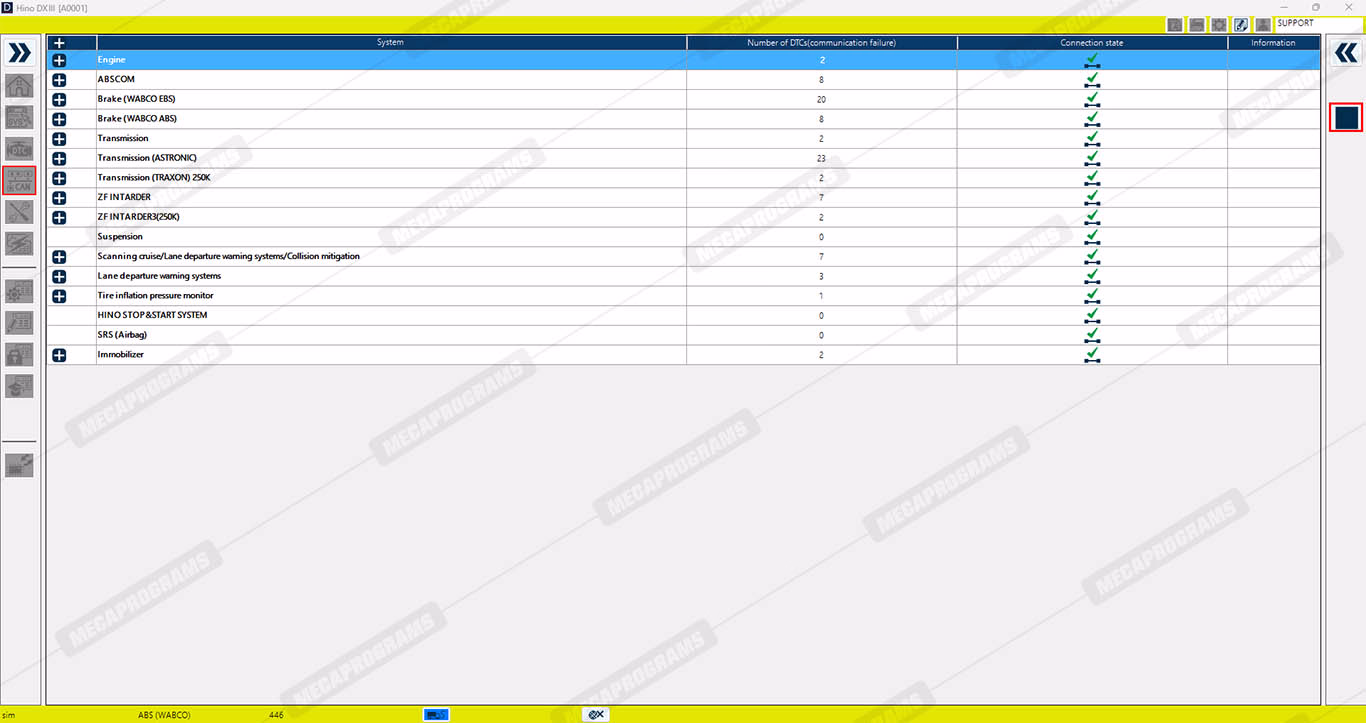Expand the ABSCOM row
Image resolution: width=1366 pixels, height=723 pixels.
(59, 80)
